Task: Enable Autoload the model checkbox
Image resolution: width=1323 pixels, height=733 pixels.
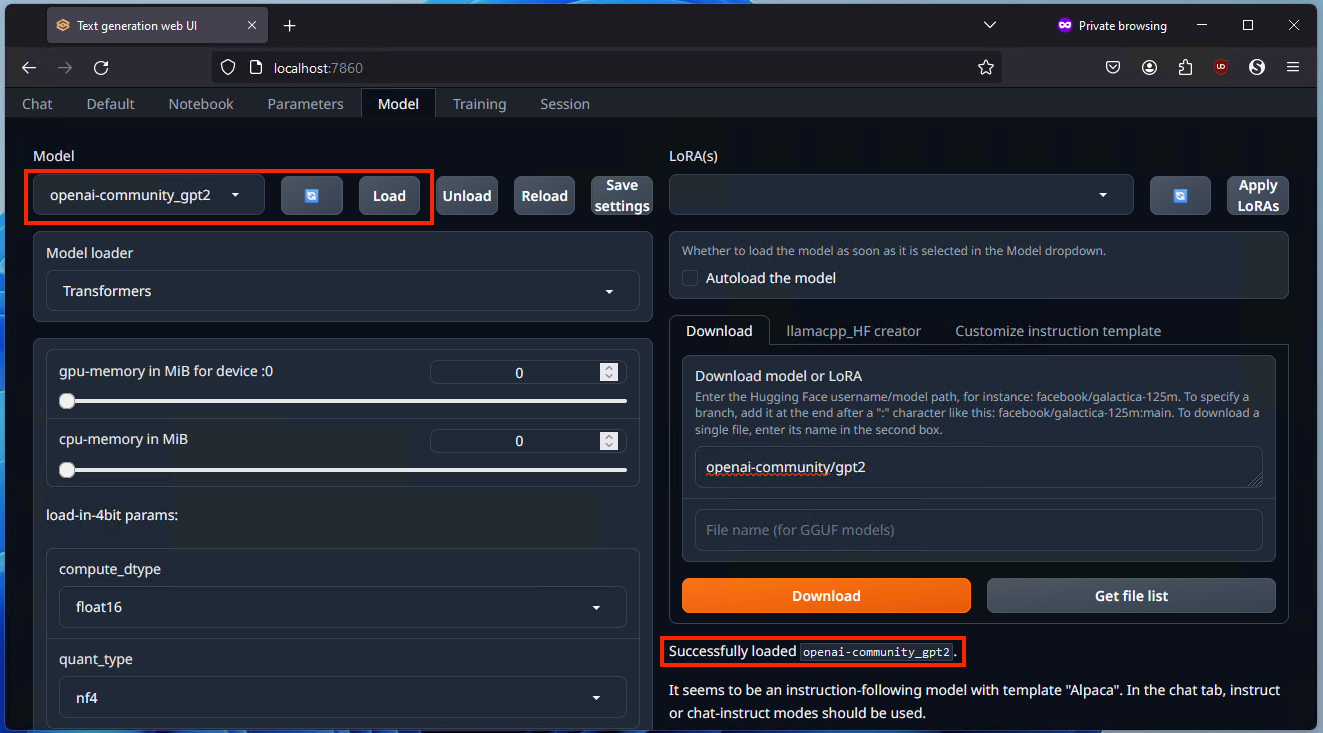Action: pos(690,278)
